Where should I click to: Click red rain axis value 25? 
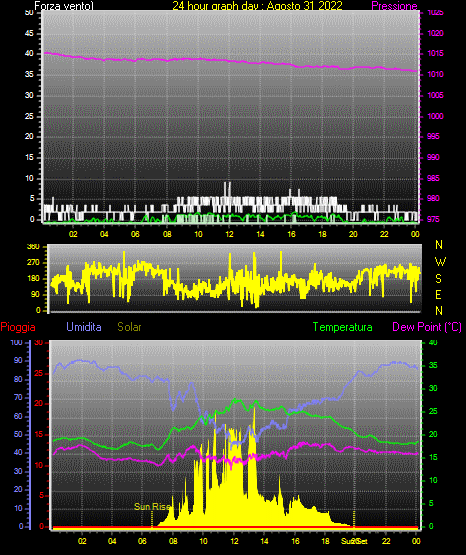(x=39, y=373)
